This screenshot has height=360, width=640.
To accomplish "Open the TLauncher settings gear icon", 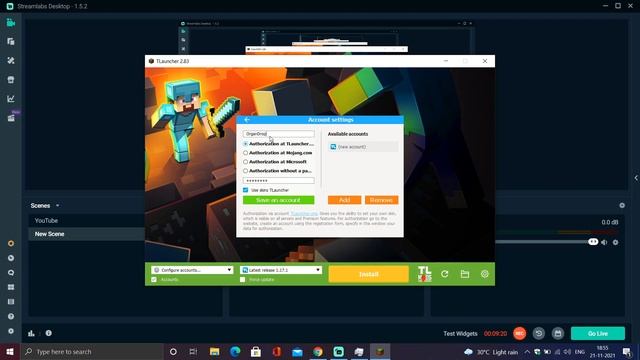I will click(484, 274).
